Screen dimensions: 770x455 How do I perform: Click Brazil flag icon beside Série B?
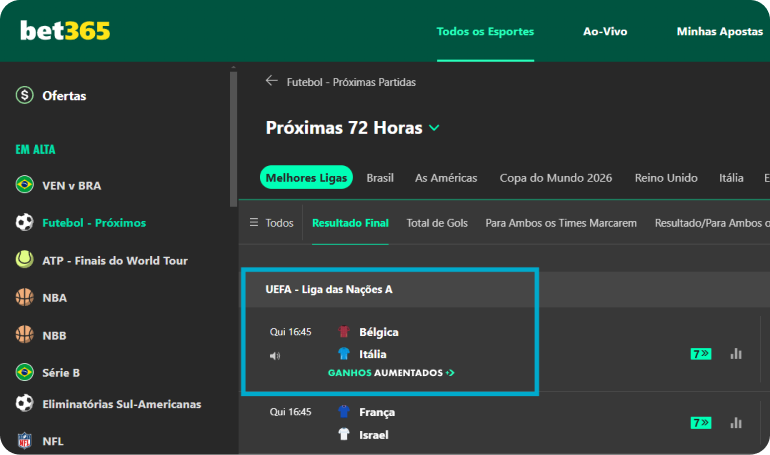[25, 372]
